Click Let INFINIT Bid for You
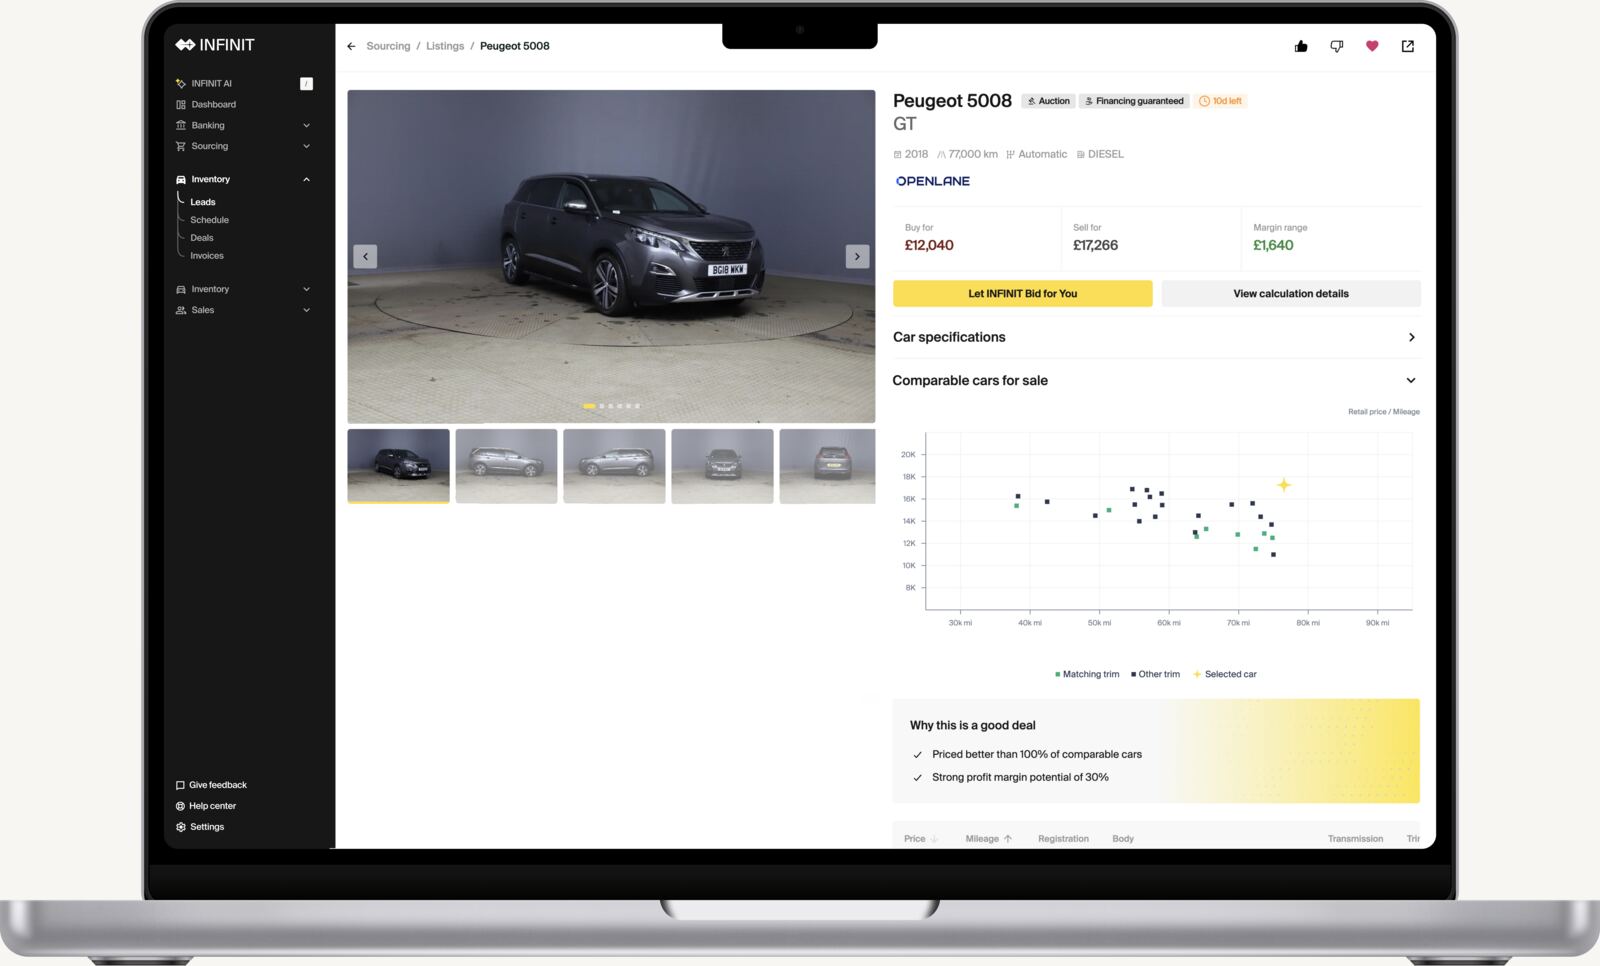Image resolution: width=1600 pixels, height=966 pixels. pos(1022,293)
